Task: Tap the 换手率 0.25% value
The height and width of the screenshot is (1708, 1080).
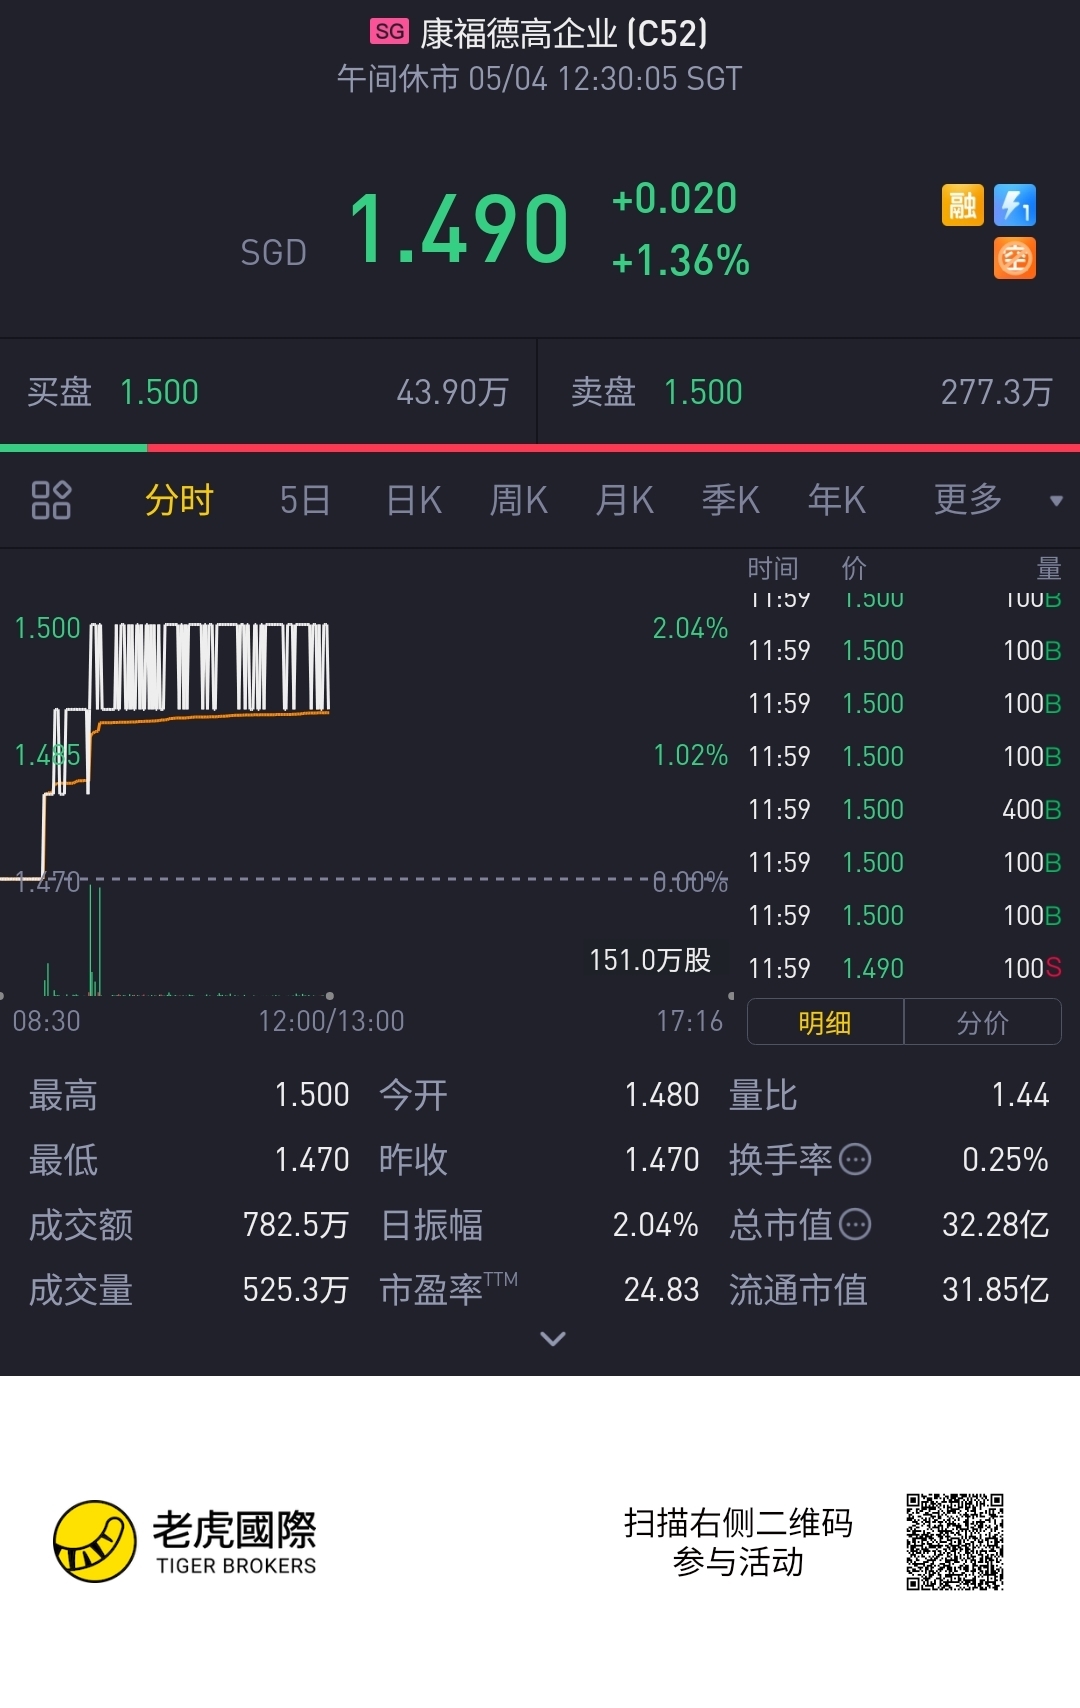Action: pos(1005,1159)
